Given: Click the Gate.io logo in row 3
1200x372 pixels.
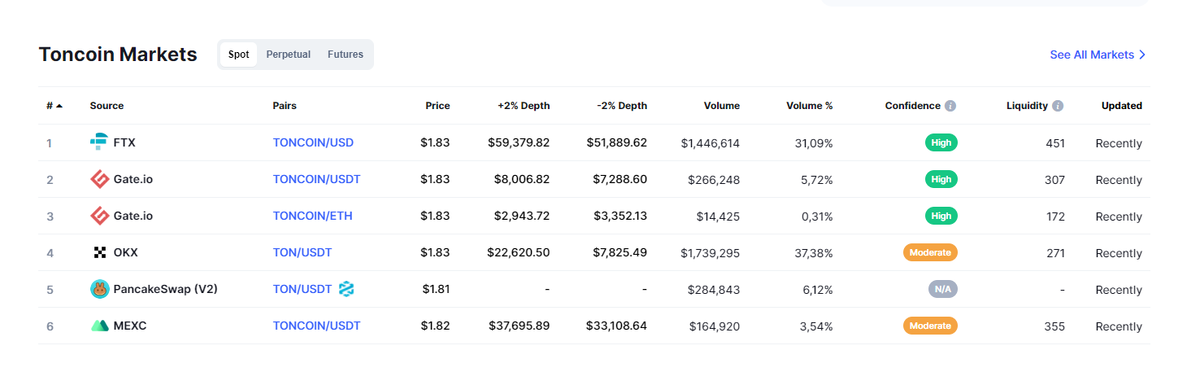Looking at the screenshot, I should [99, 216].
